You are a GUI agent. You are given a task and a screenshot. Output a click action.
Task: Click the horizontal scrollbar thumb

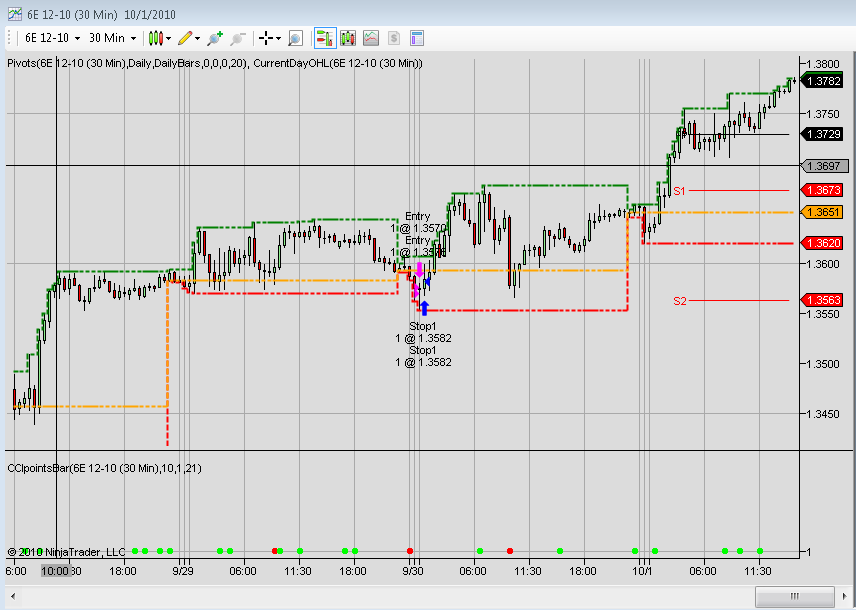pos(795,596)
